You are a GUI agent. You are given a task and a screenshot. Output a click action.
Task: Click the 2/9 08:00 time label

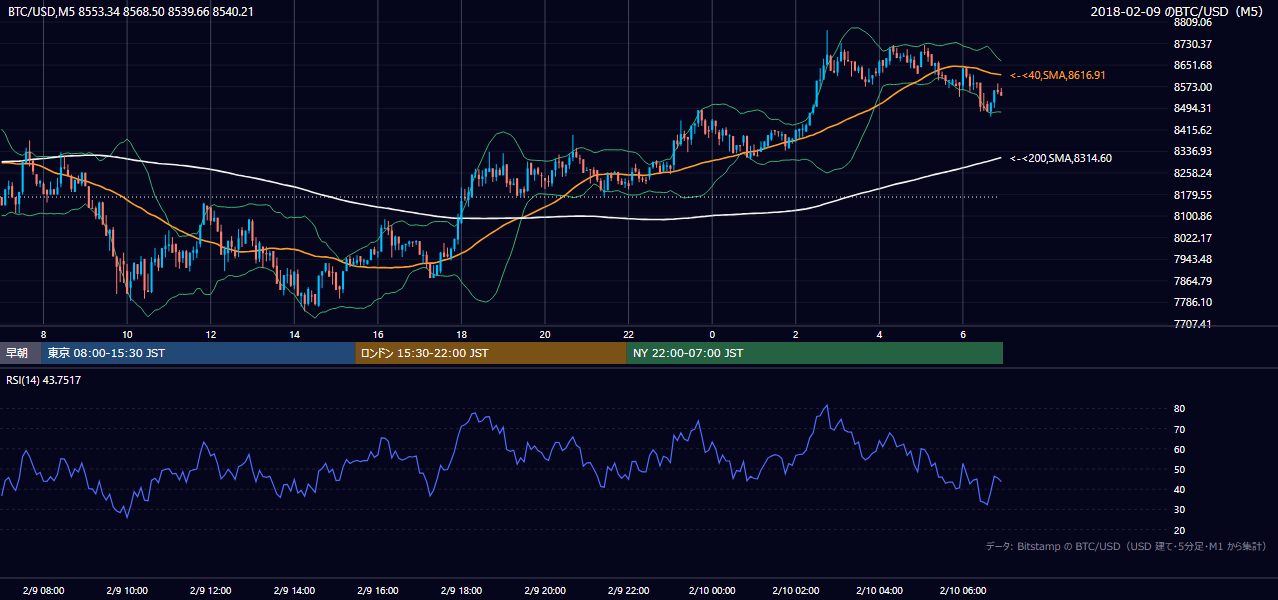43,591
